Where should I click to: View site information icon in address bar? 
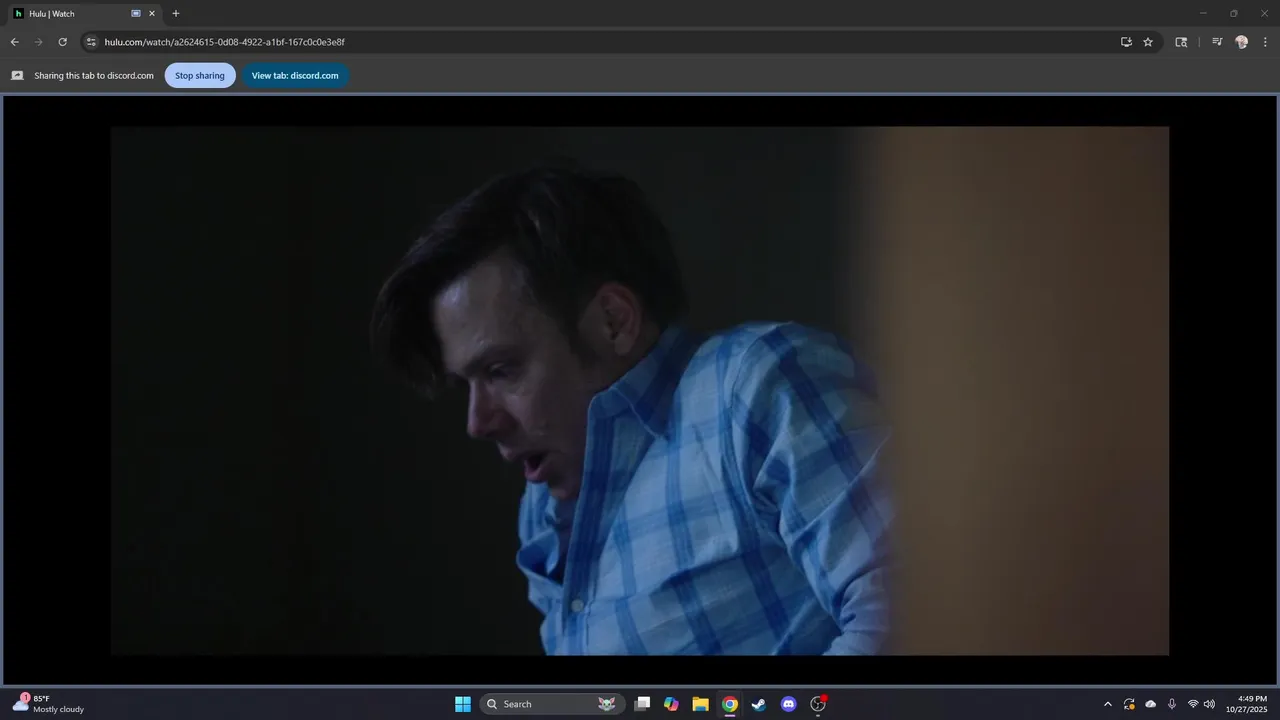pyautogui.click(x=91, y=42)
